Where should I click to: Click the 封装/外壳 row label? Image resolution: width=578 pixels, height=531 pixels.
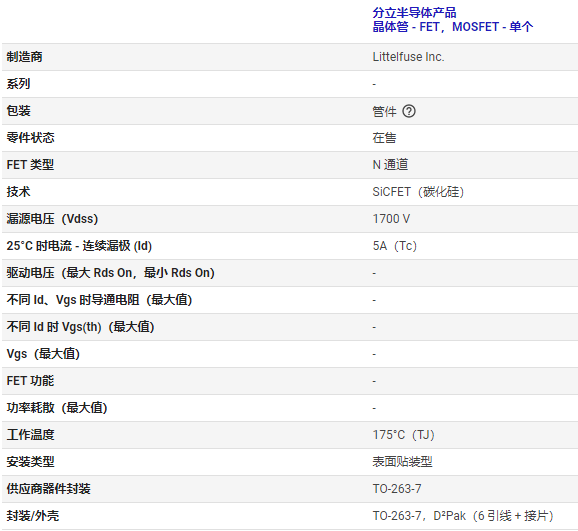click(32, 516)
